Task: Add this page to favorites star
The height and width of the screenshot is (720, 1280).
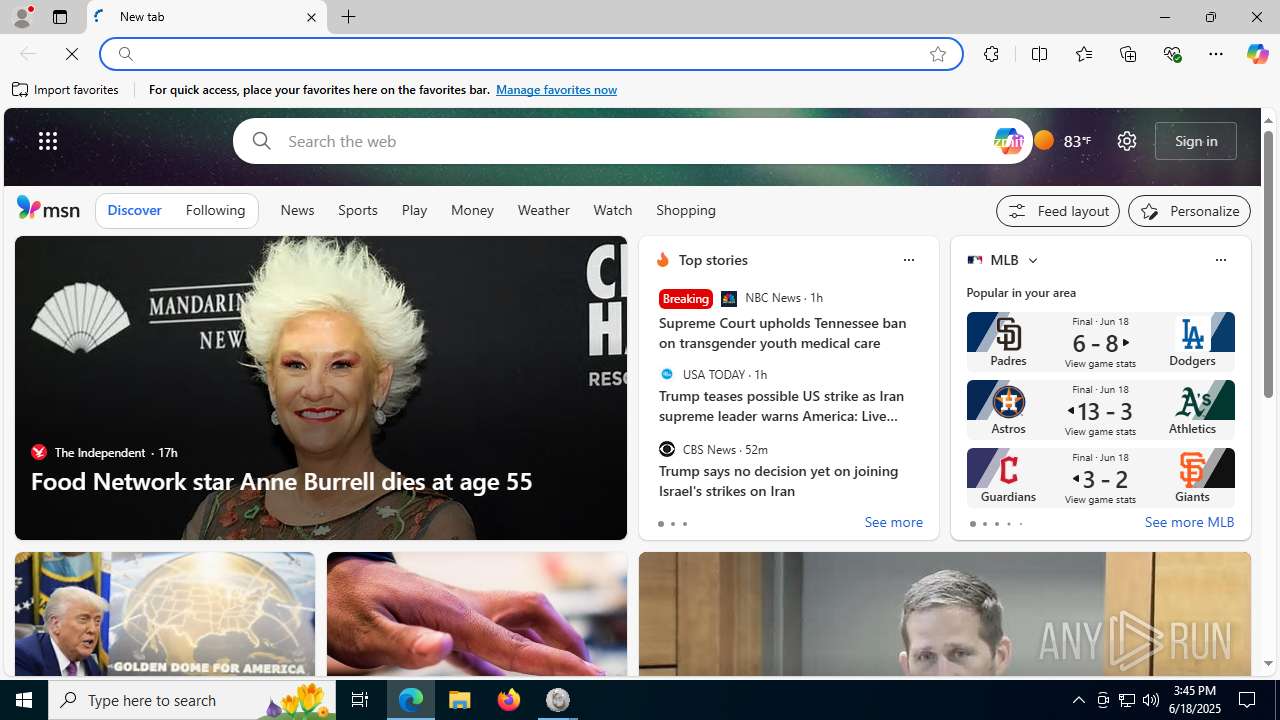Action: tap(938, 54)
